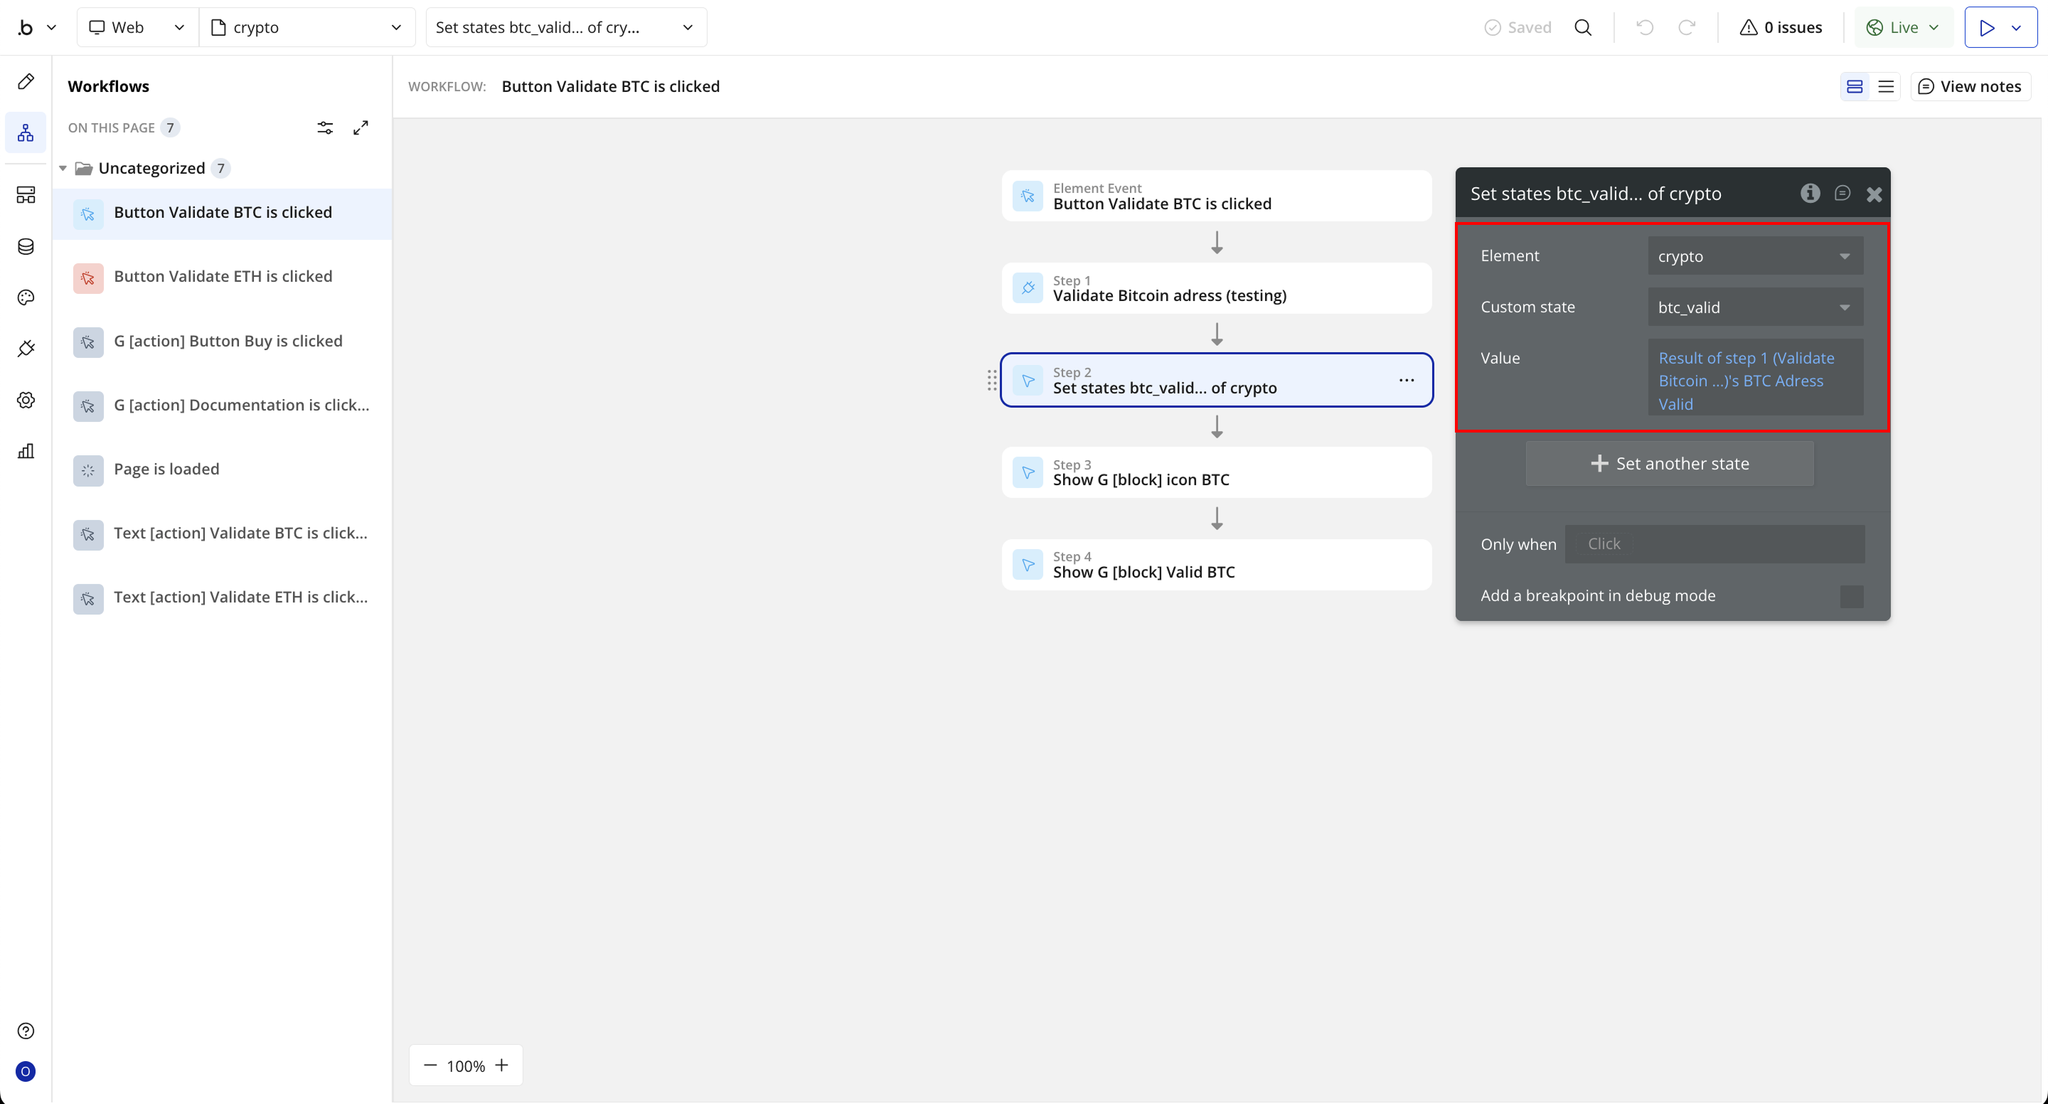Select Button Validate ETH is clicked workflow

point(222,277)
